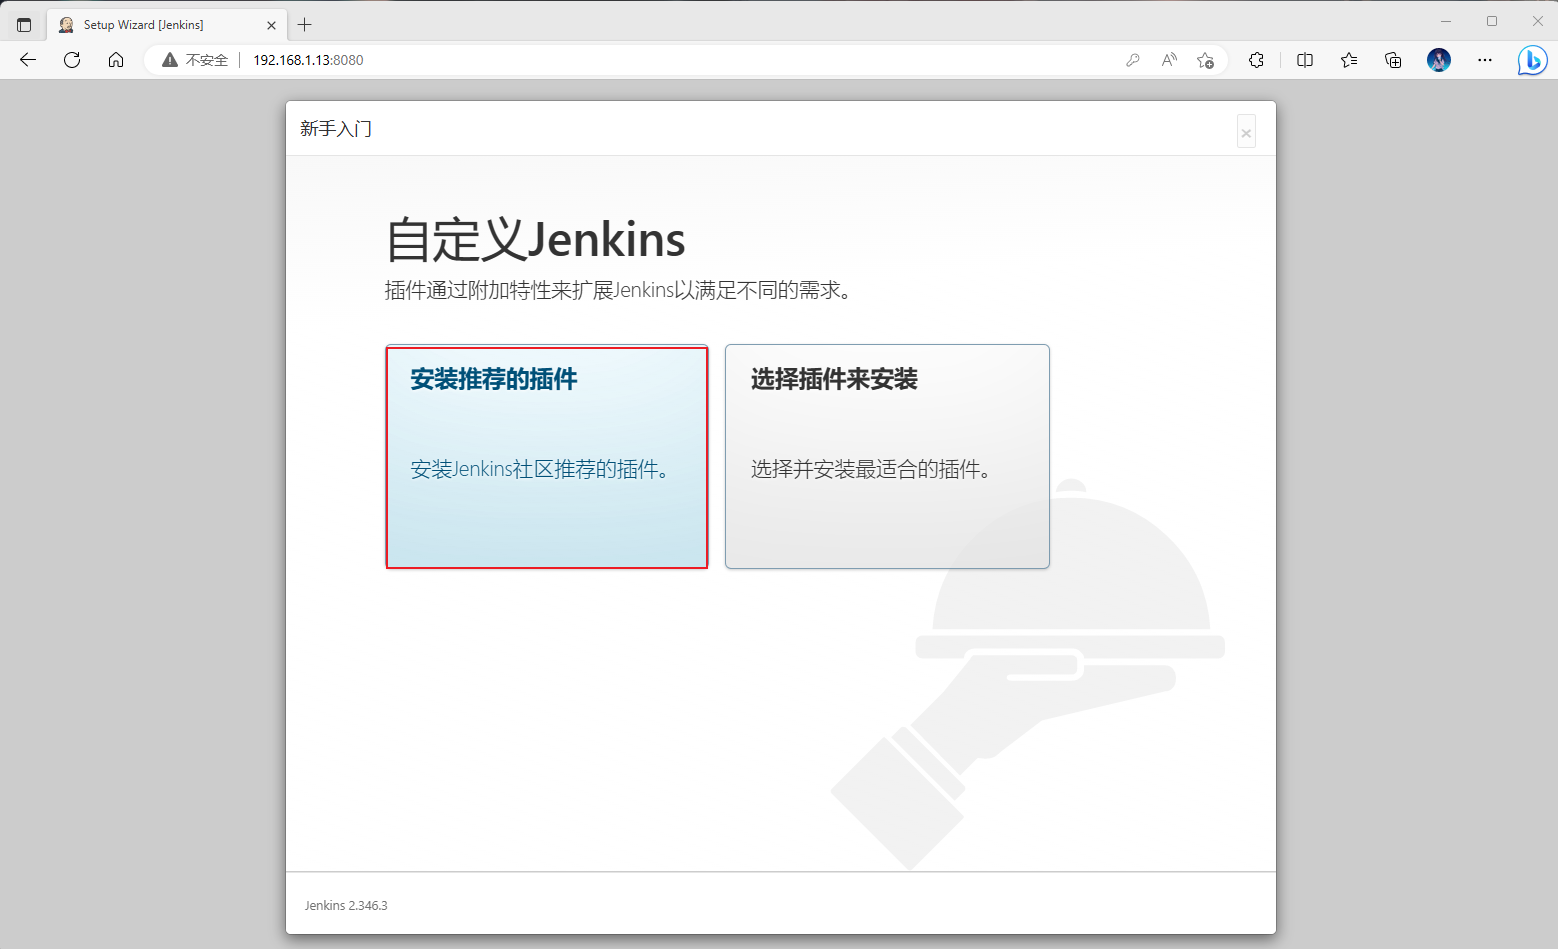Open browser collections
Screen dimensions: 1558x949
coord(1393,60)
